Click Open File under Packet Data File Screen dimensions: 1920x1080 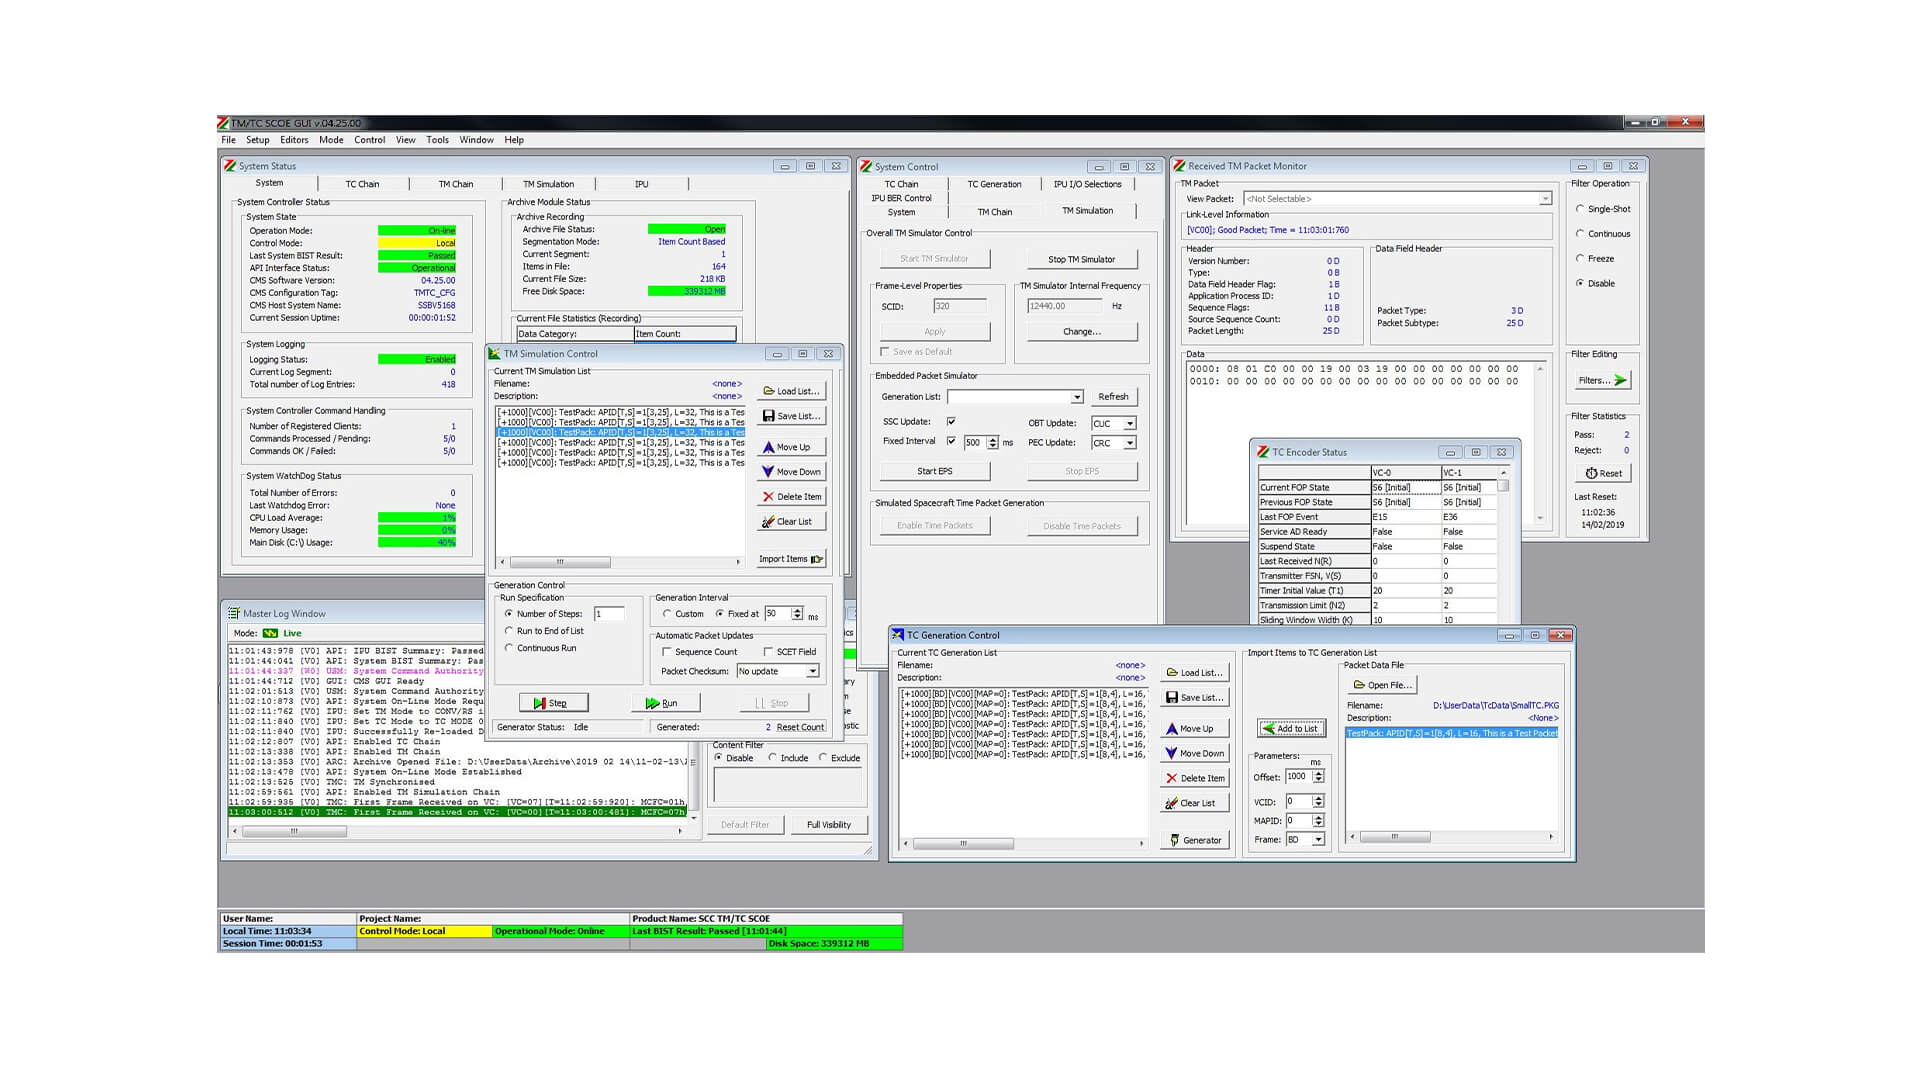[x=1381, y=685]
